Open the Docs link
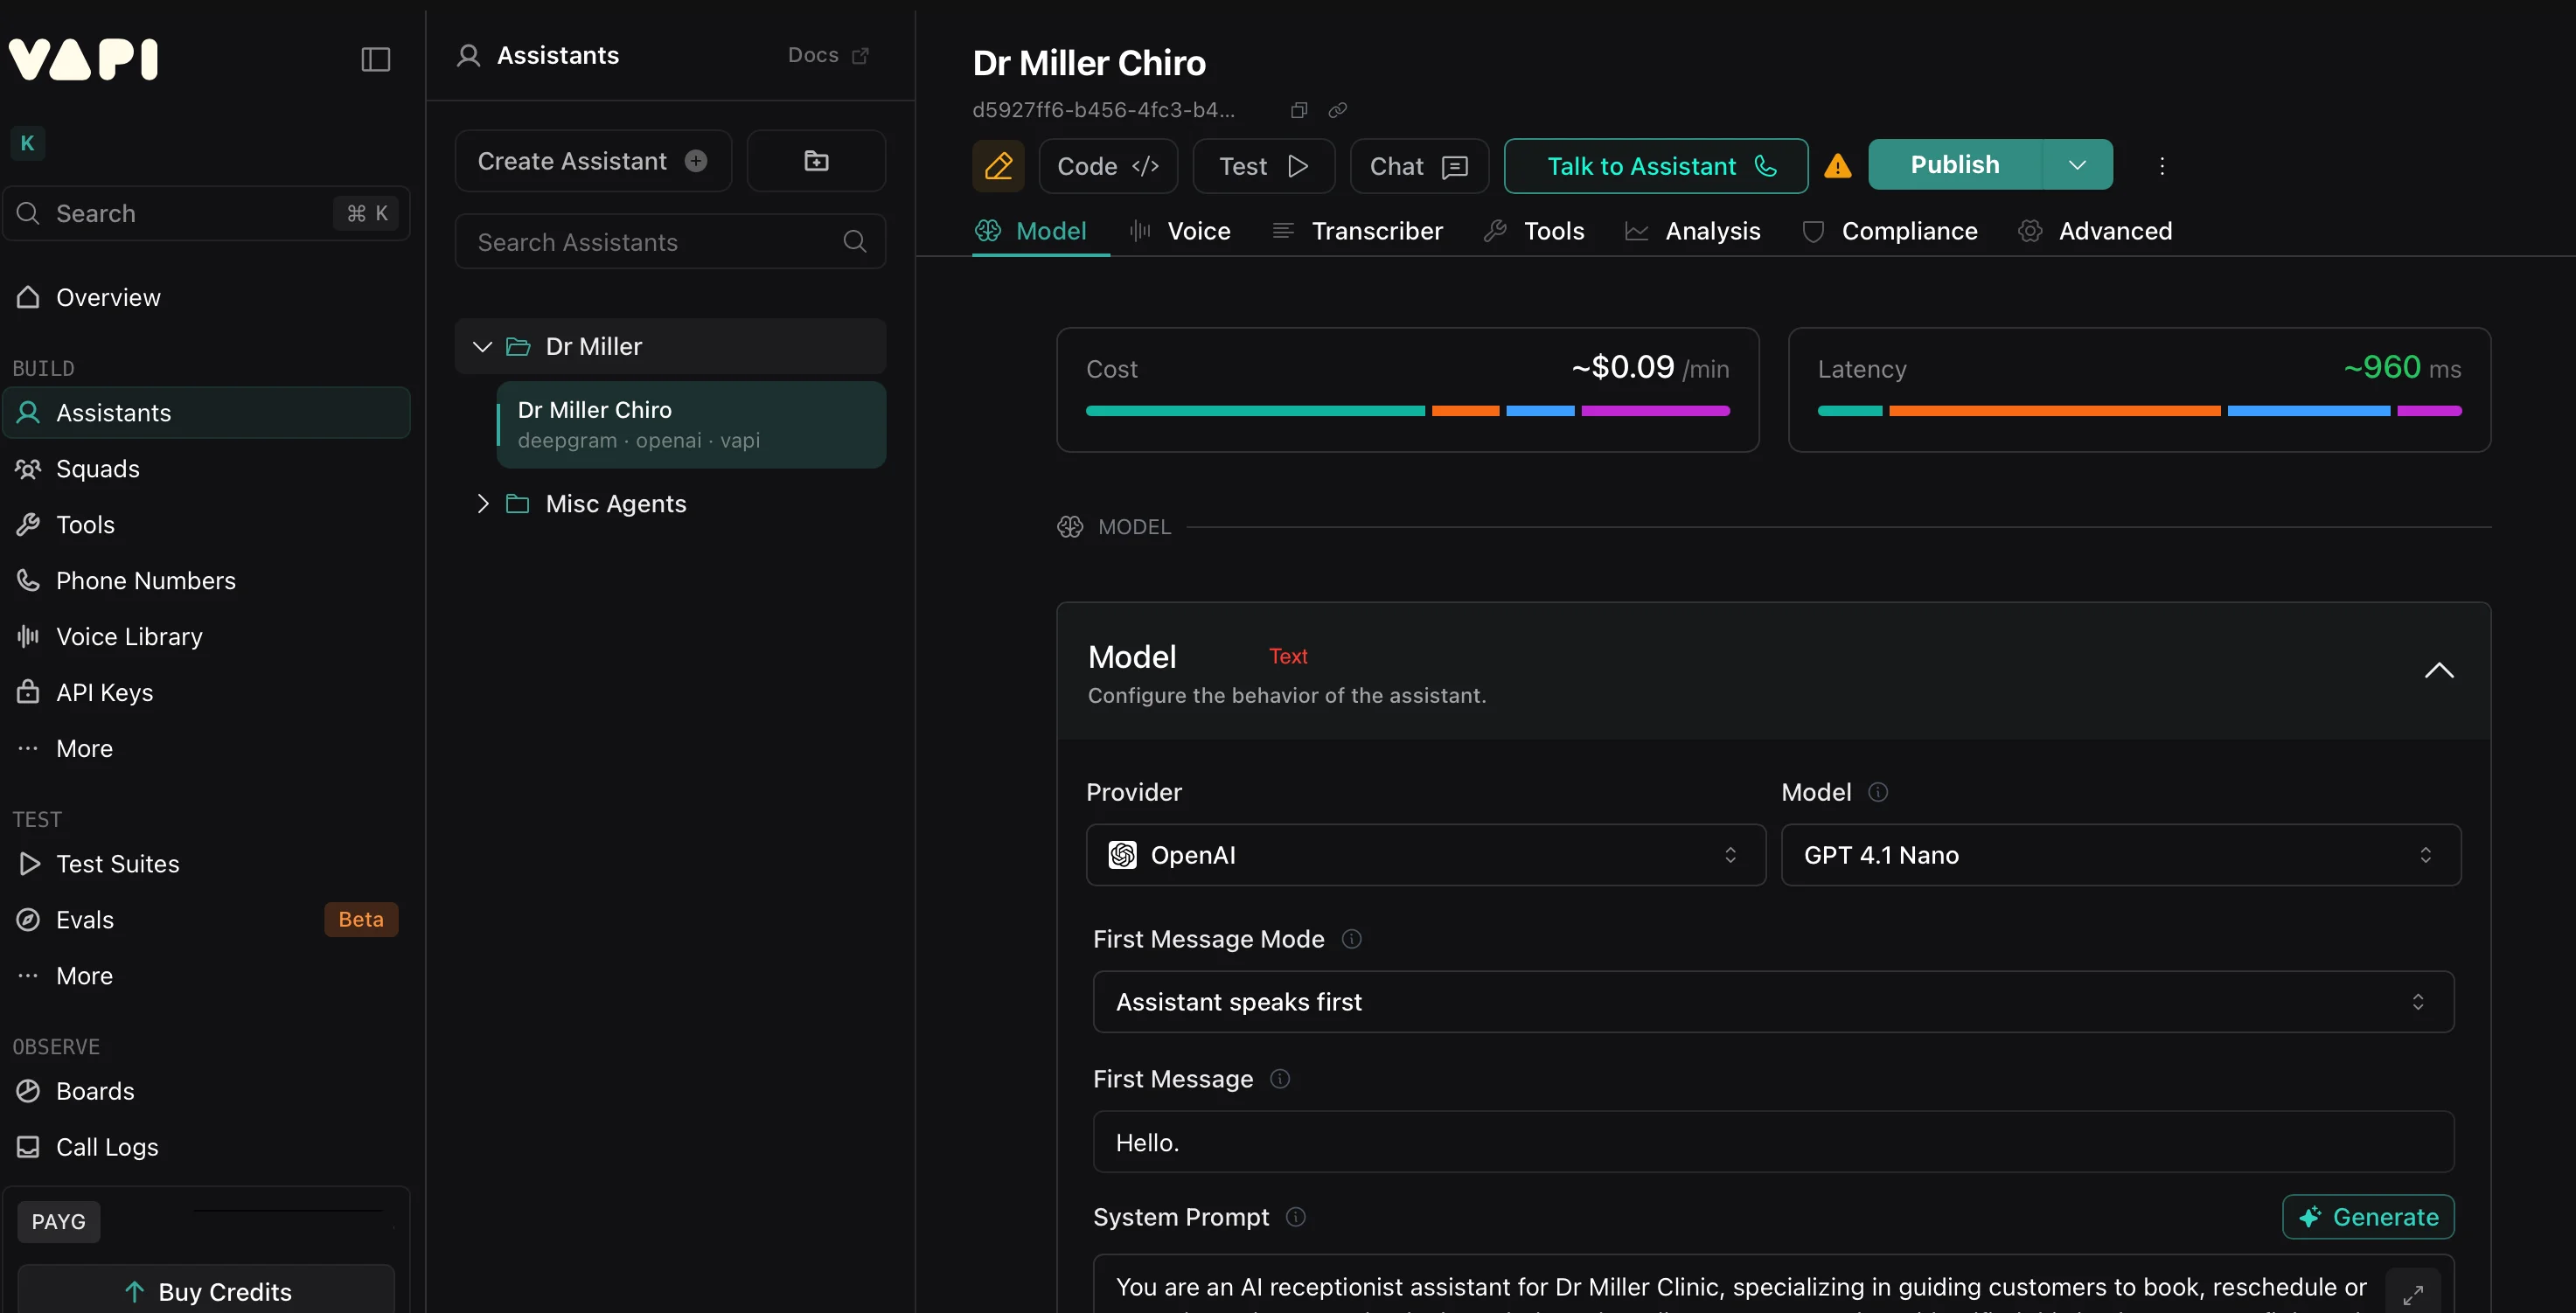Viewport: 2576px width, 1313px height. tap(828, 55)
